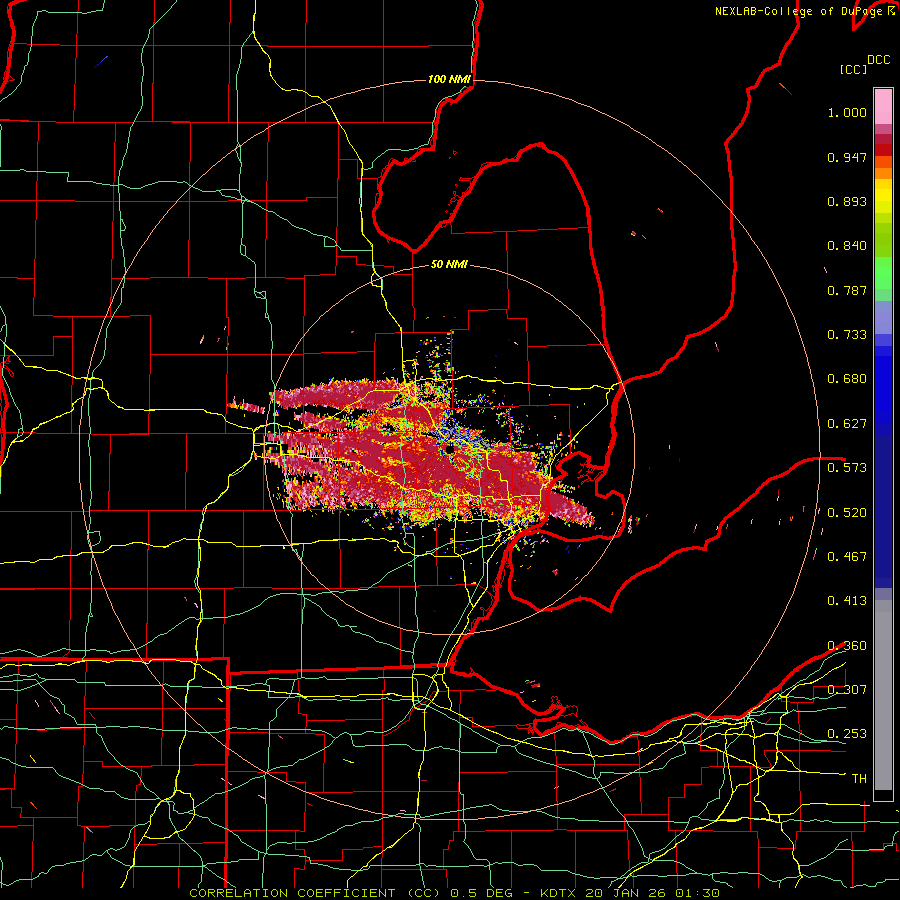
Task: Select the 0.307 scale value
Action: (x=847, y=690)
